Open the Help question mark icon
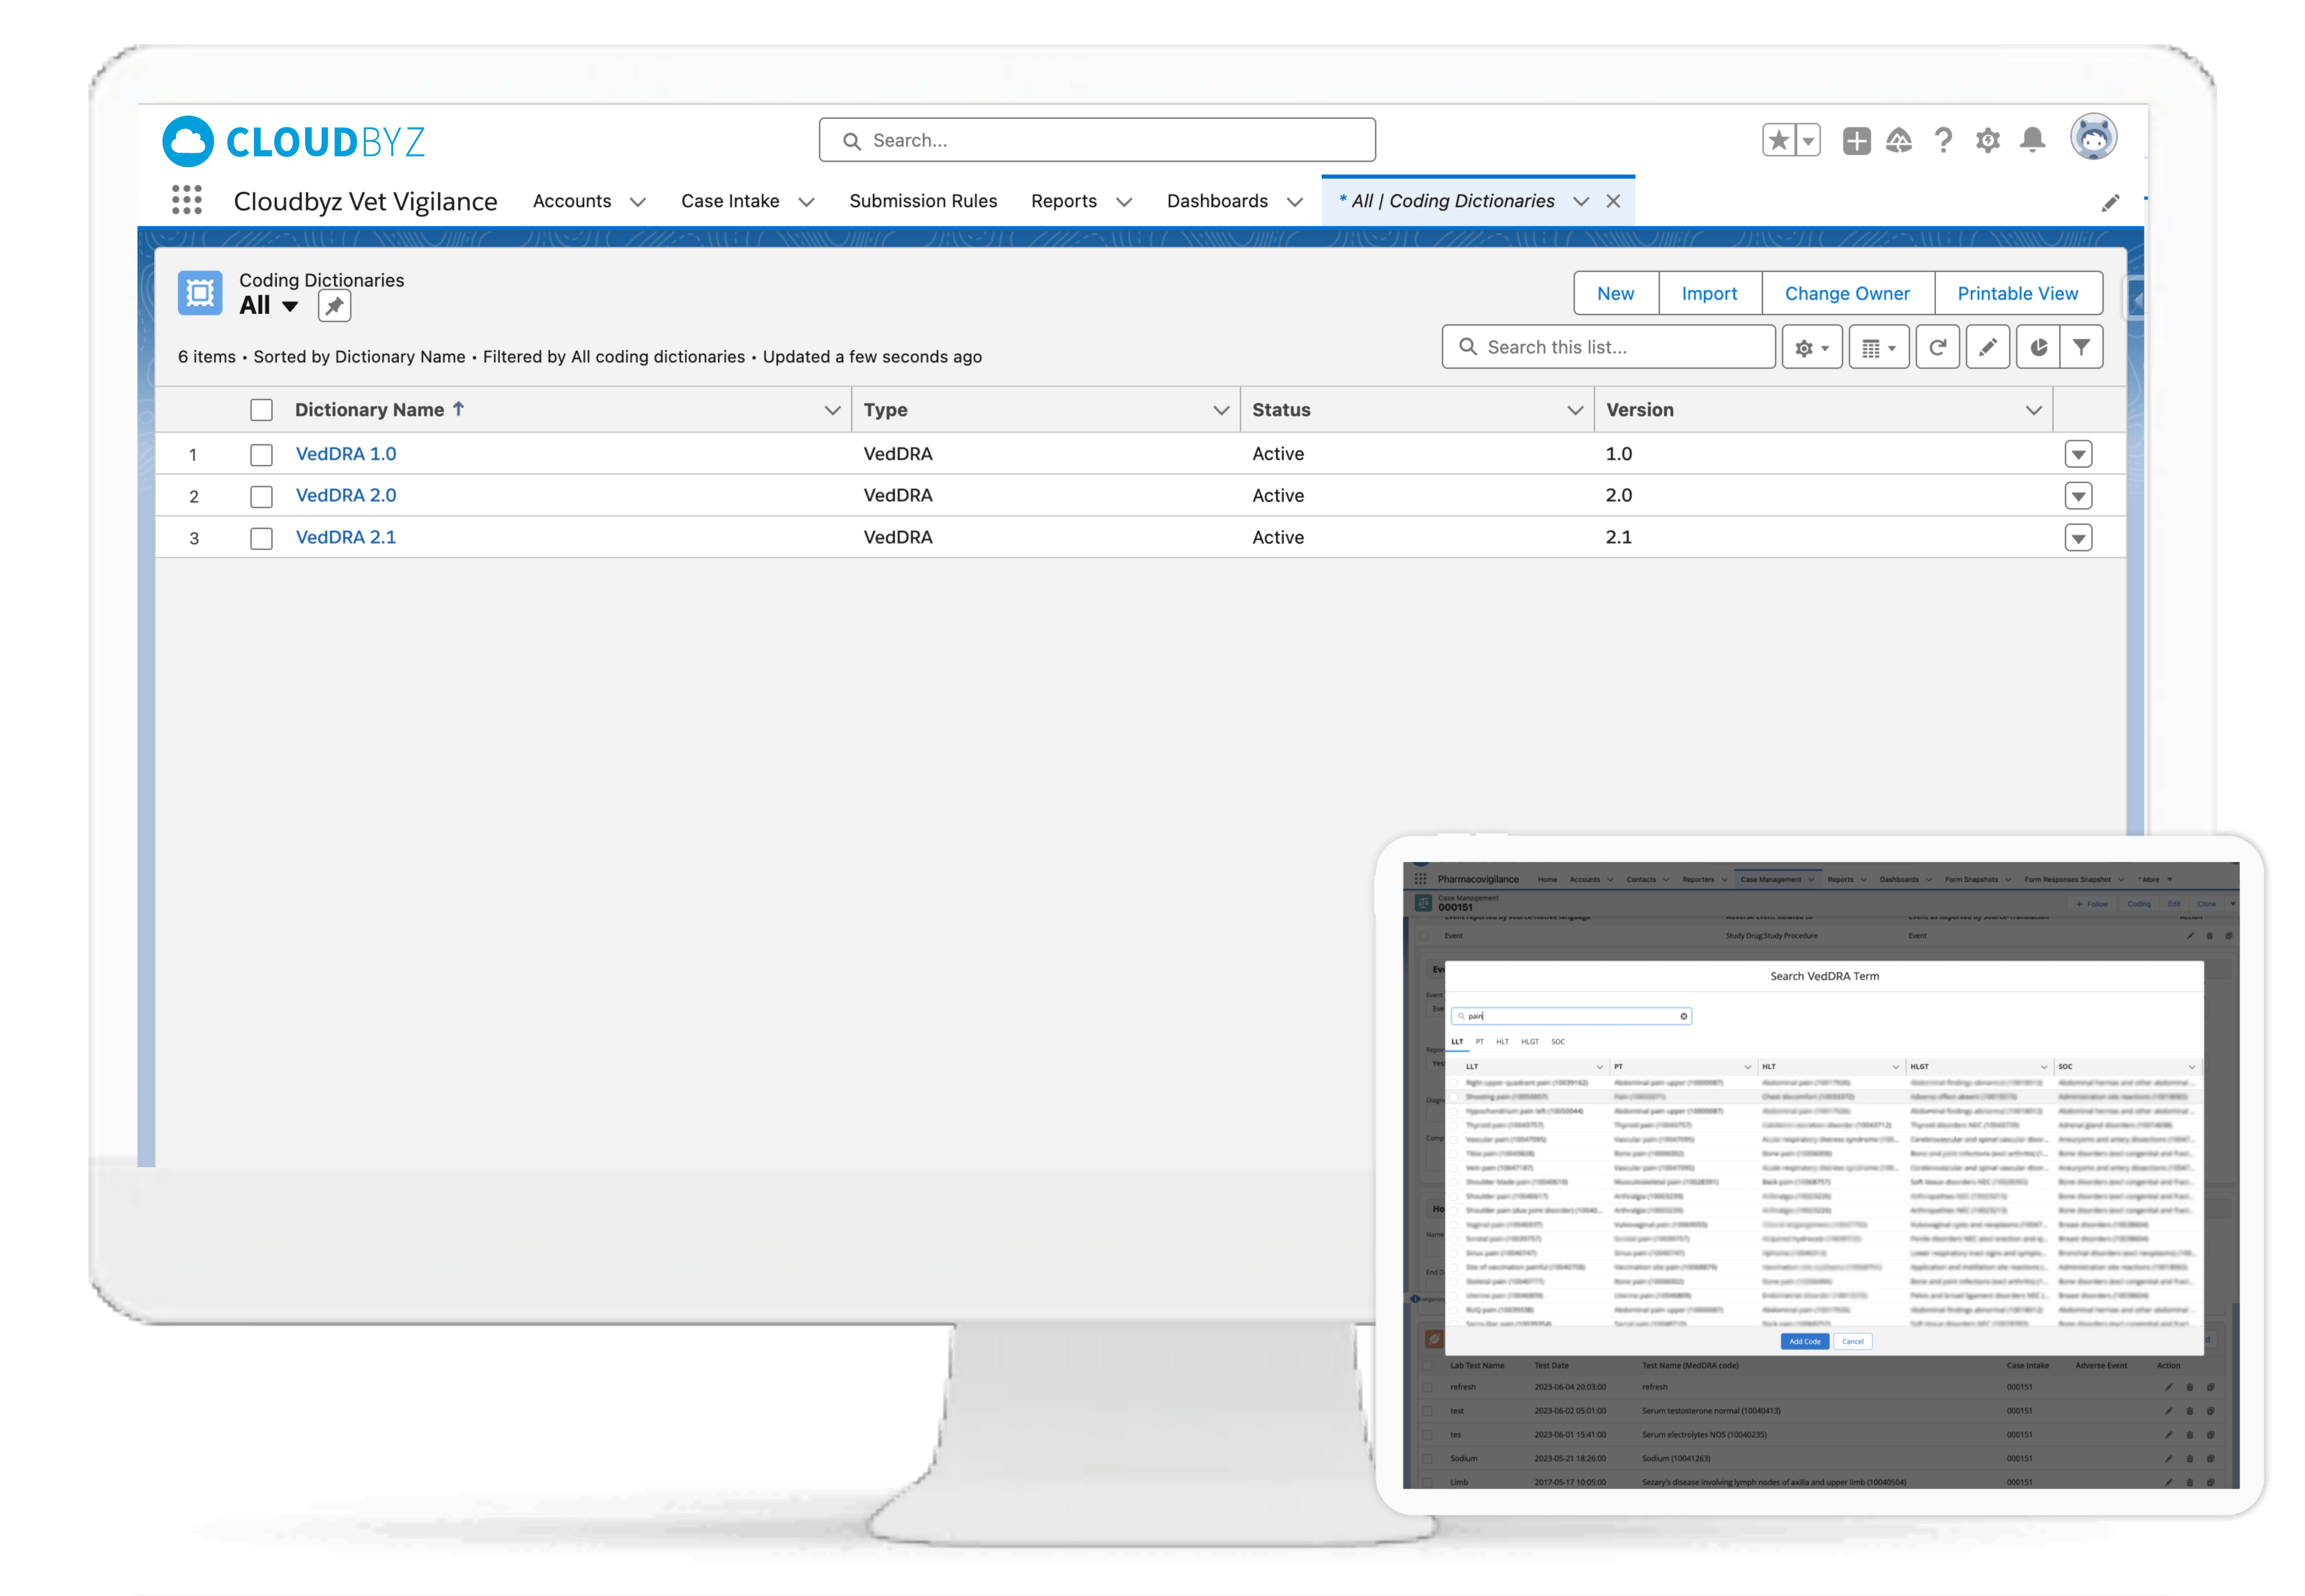This screenshot has width=2305, height=1596. coord(1943,140)
